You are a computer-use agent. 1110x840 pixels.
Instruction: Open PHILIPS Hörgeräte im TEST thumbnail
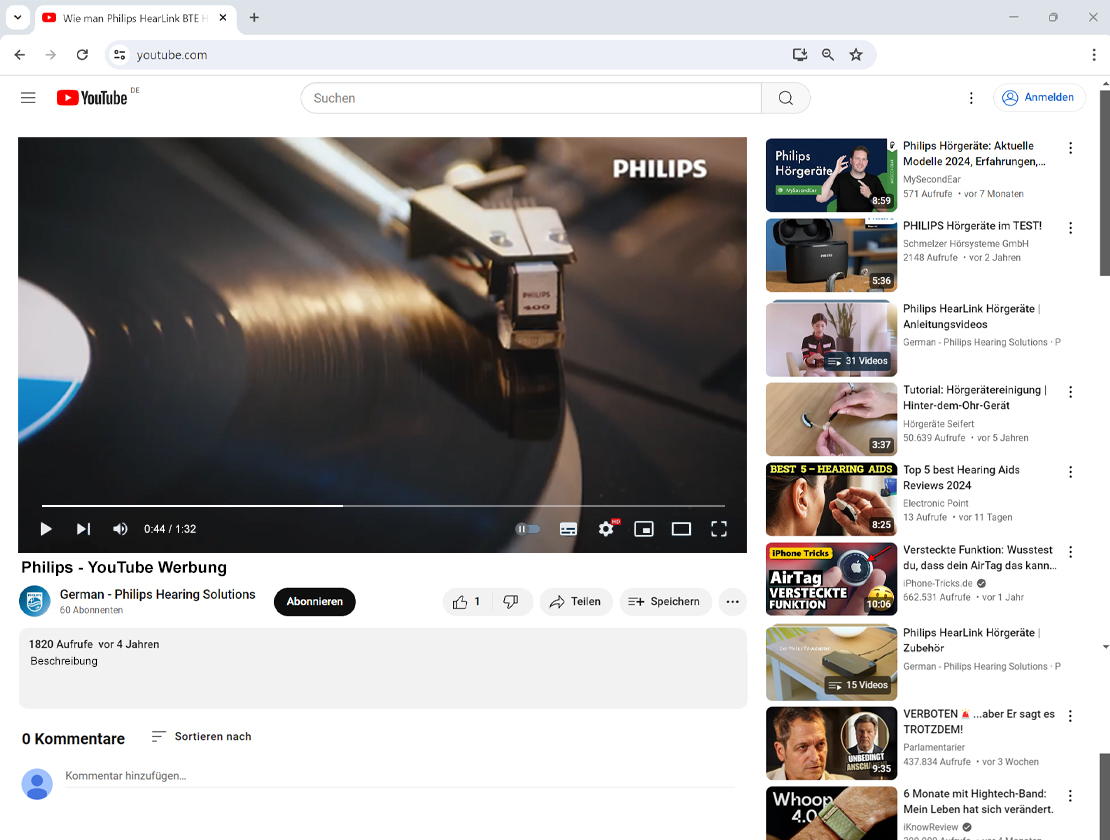point(831,255)
